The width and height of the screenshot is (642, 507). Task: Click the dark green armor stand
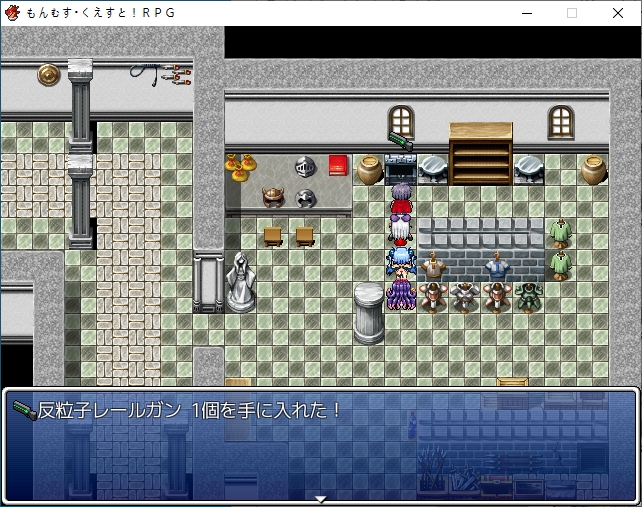[529, 298]
